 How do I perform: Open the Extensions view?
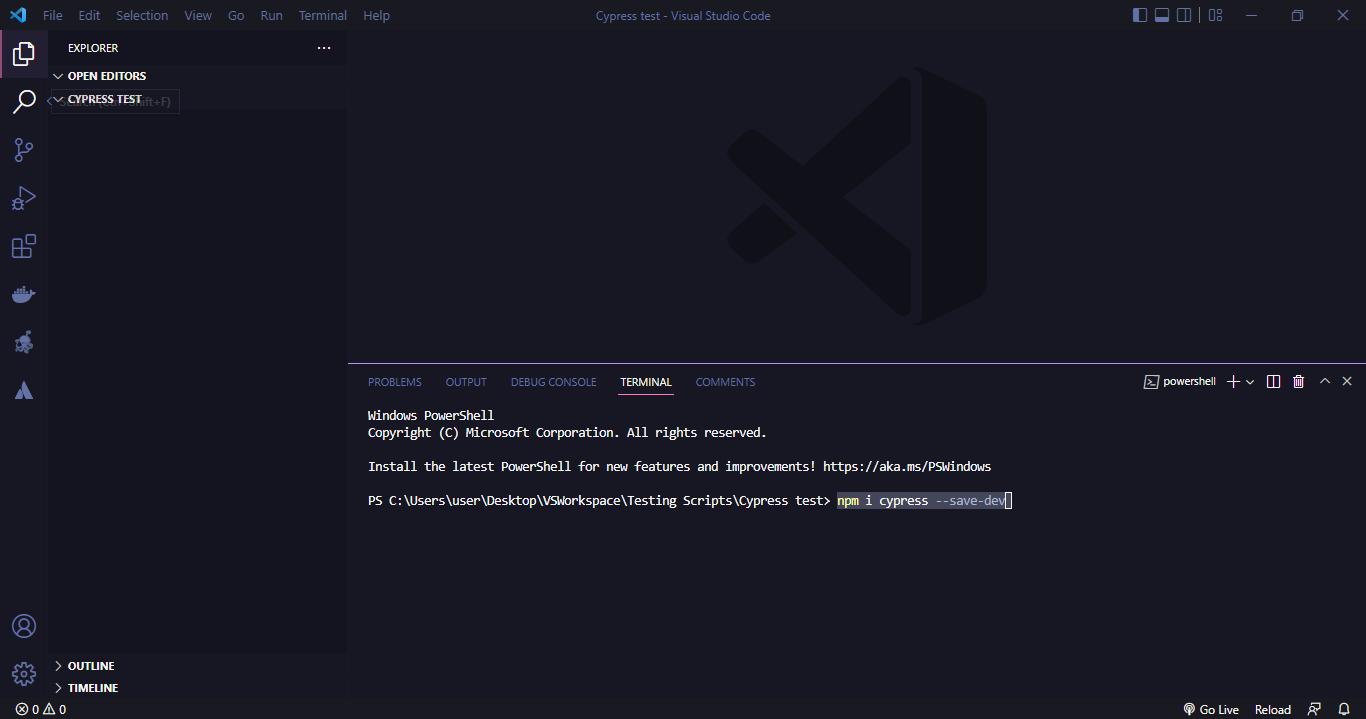coord(24,246)
